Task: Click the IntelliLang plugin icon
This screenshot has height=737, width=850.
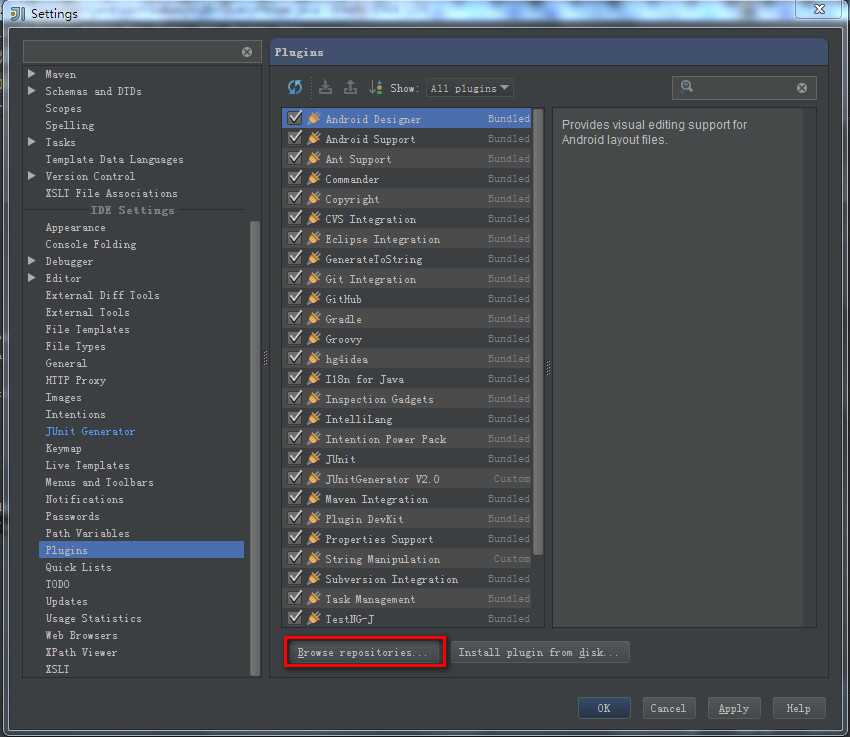Action: pyautogui.click(x=314, y=419)
